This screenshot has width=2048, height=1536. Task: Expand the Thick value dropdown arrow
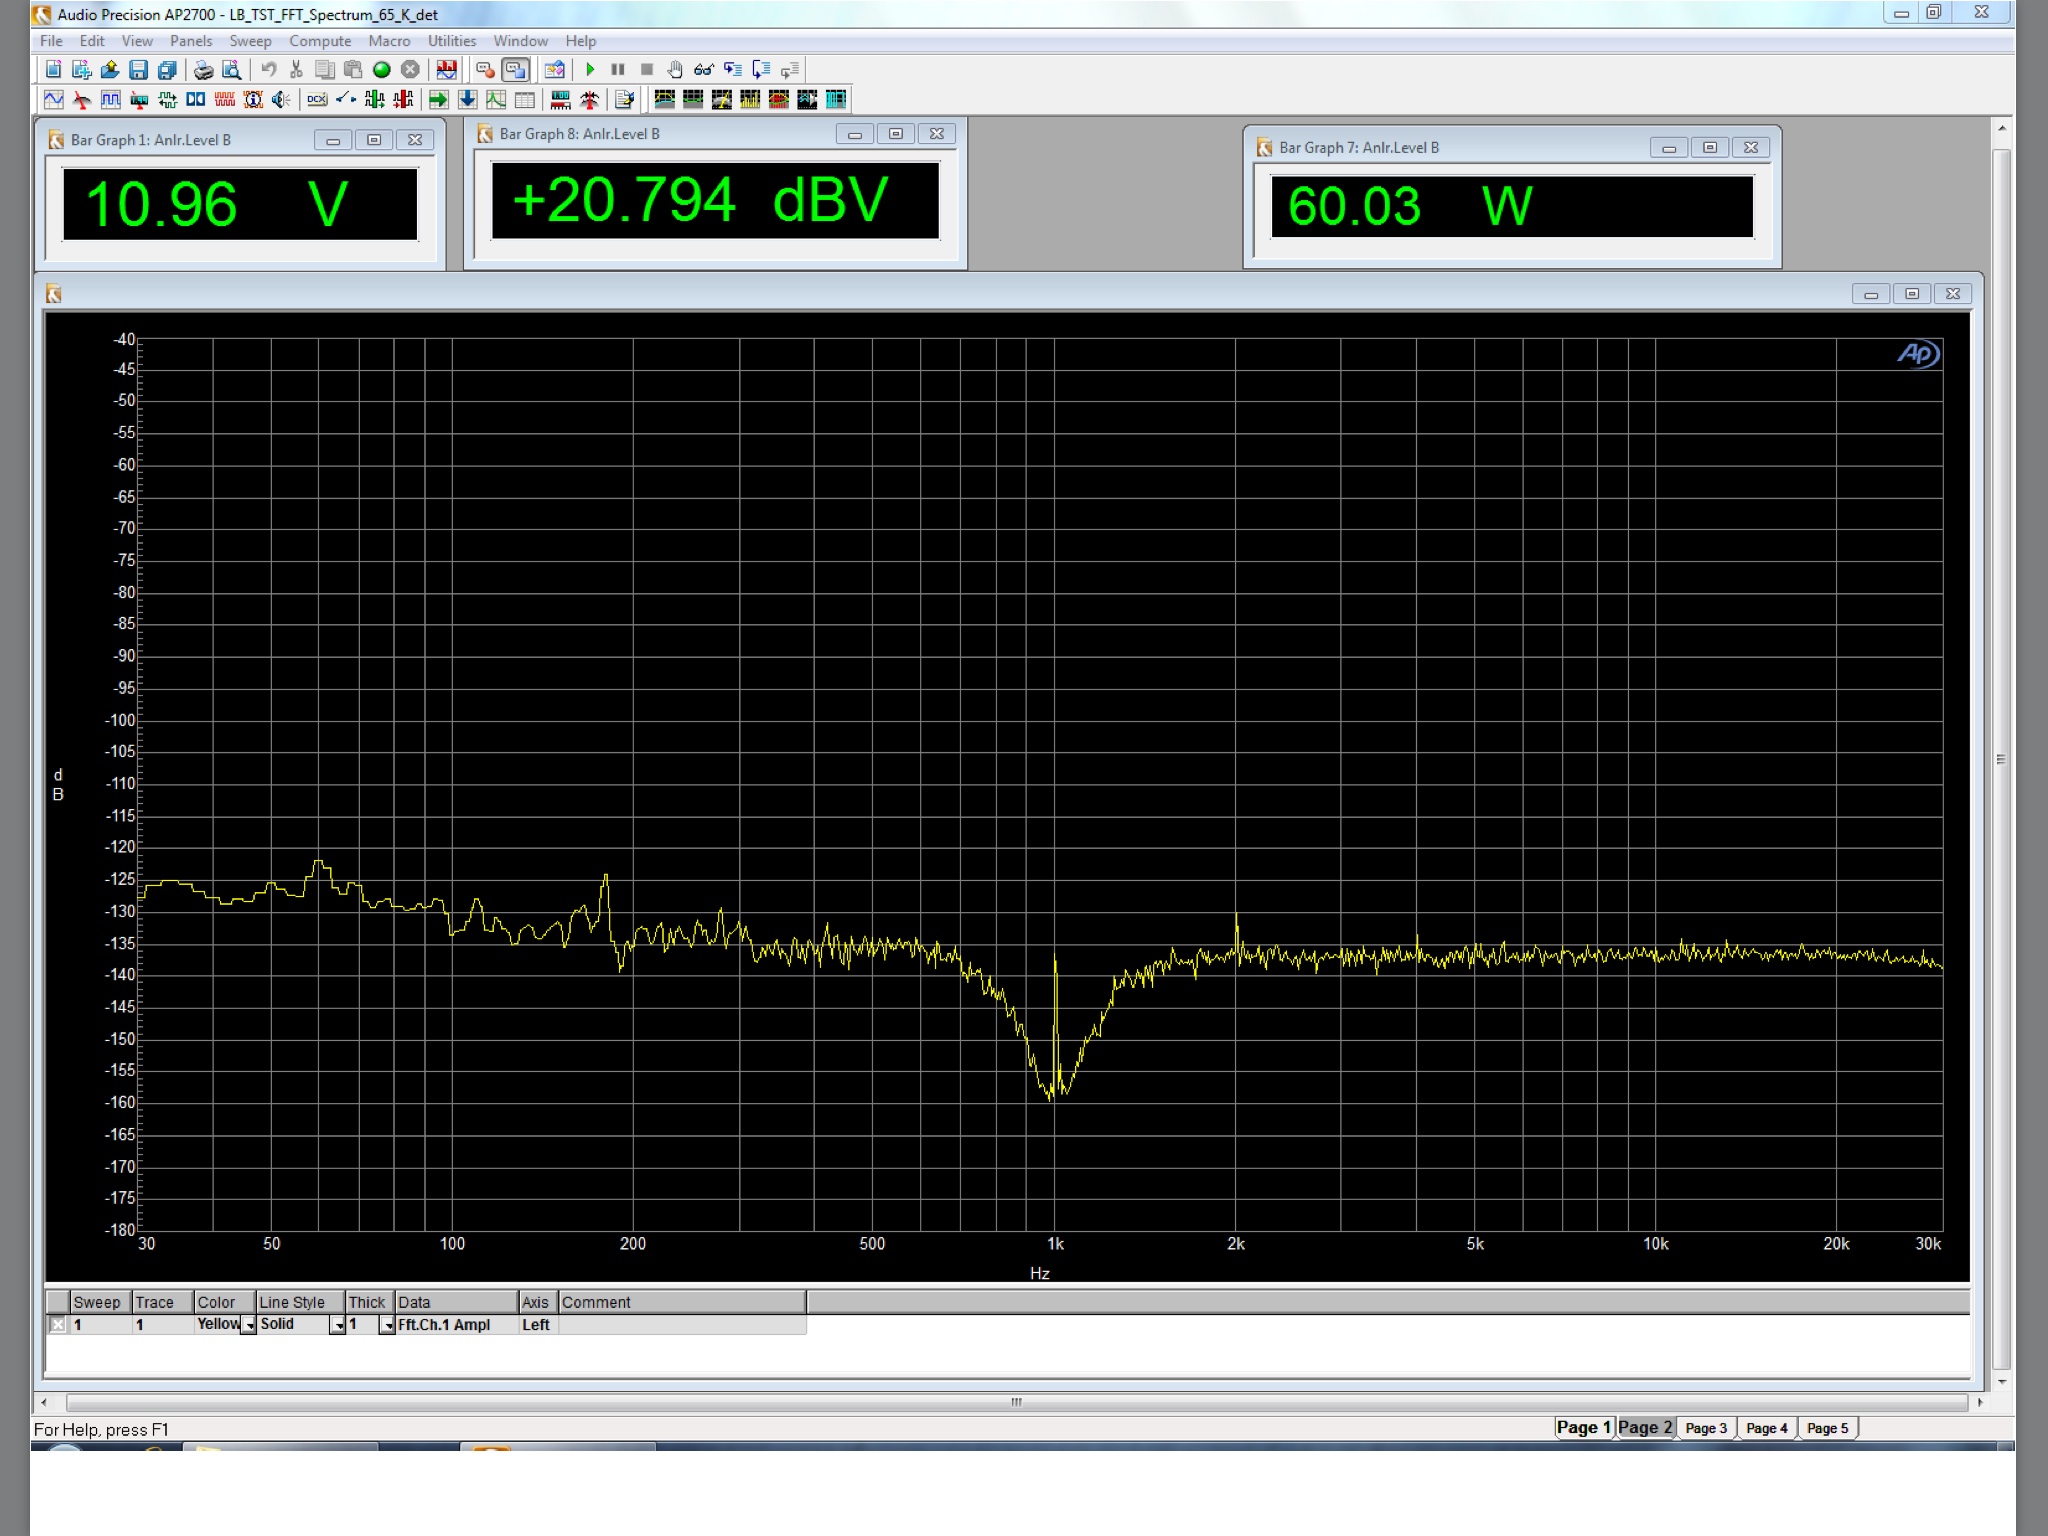pyautogui.click(x=387, y=1325)
